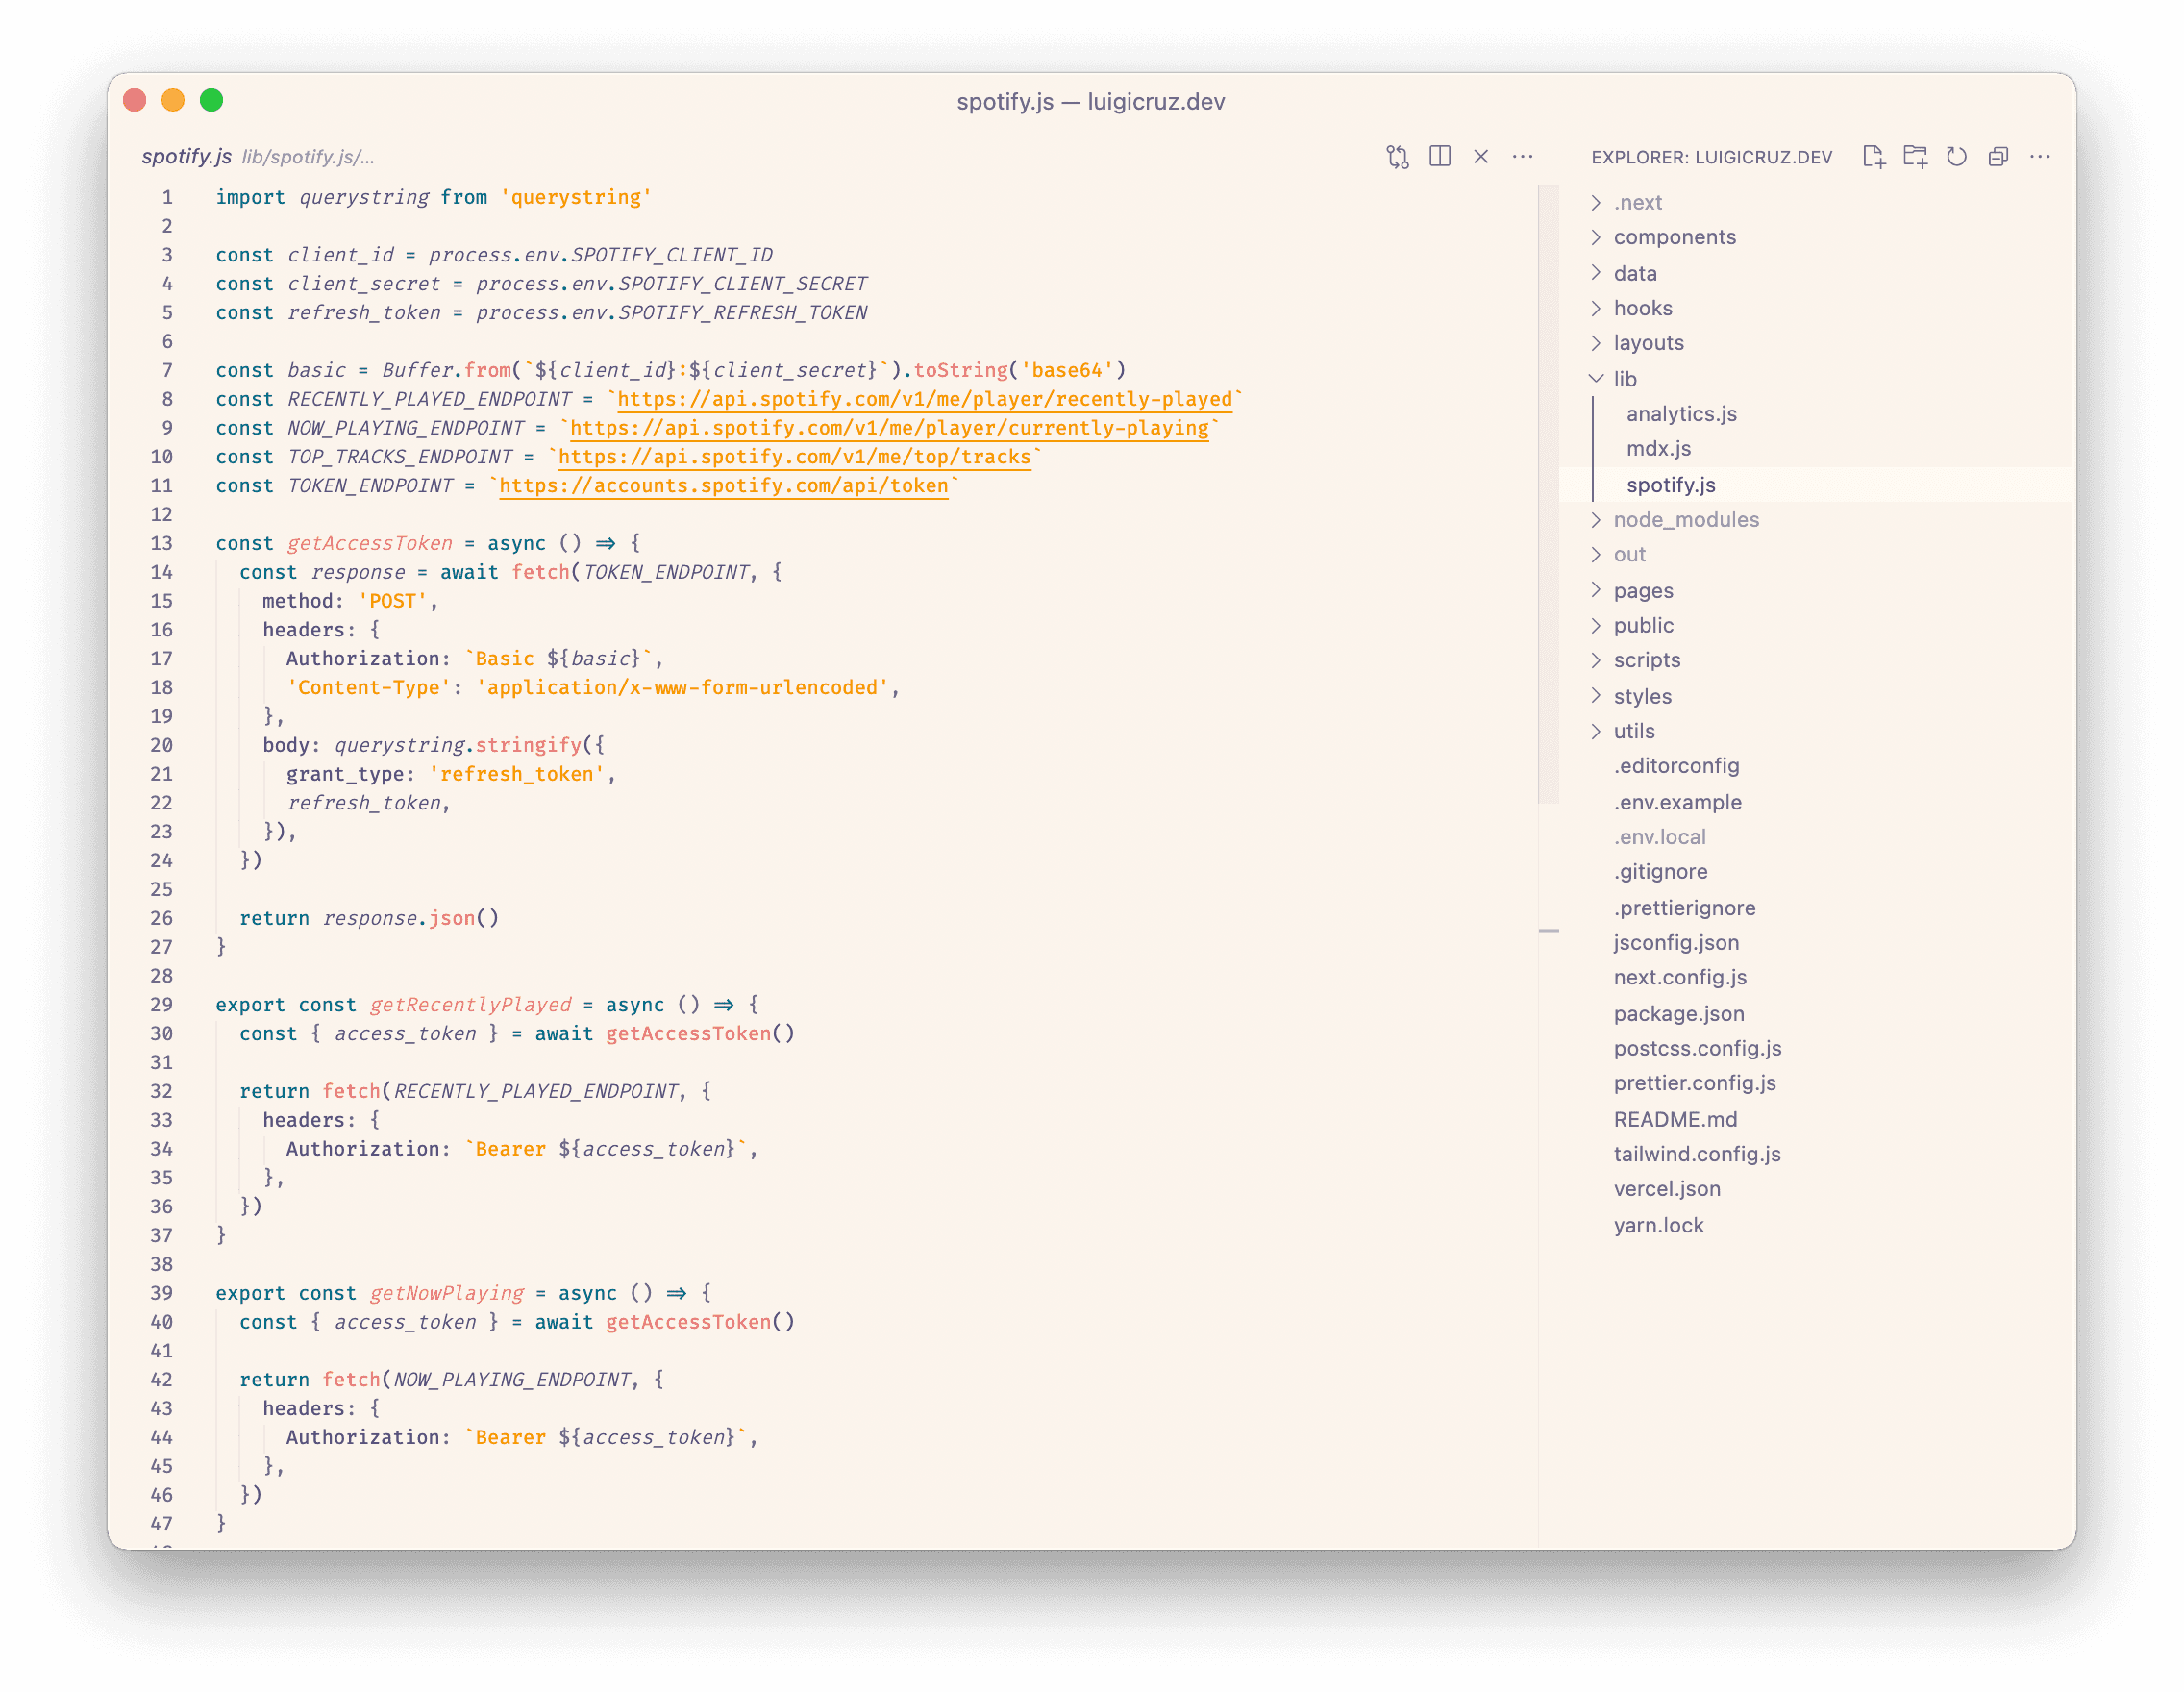Select the package.json file
2184x1692 pixels.
[x=1680, y=1013]
